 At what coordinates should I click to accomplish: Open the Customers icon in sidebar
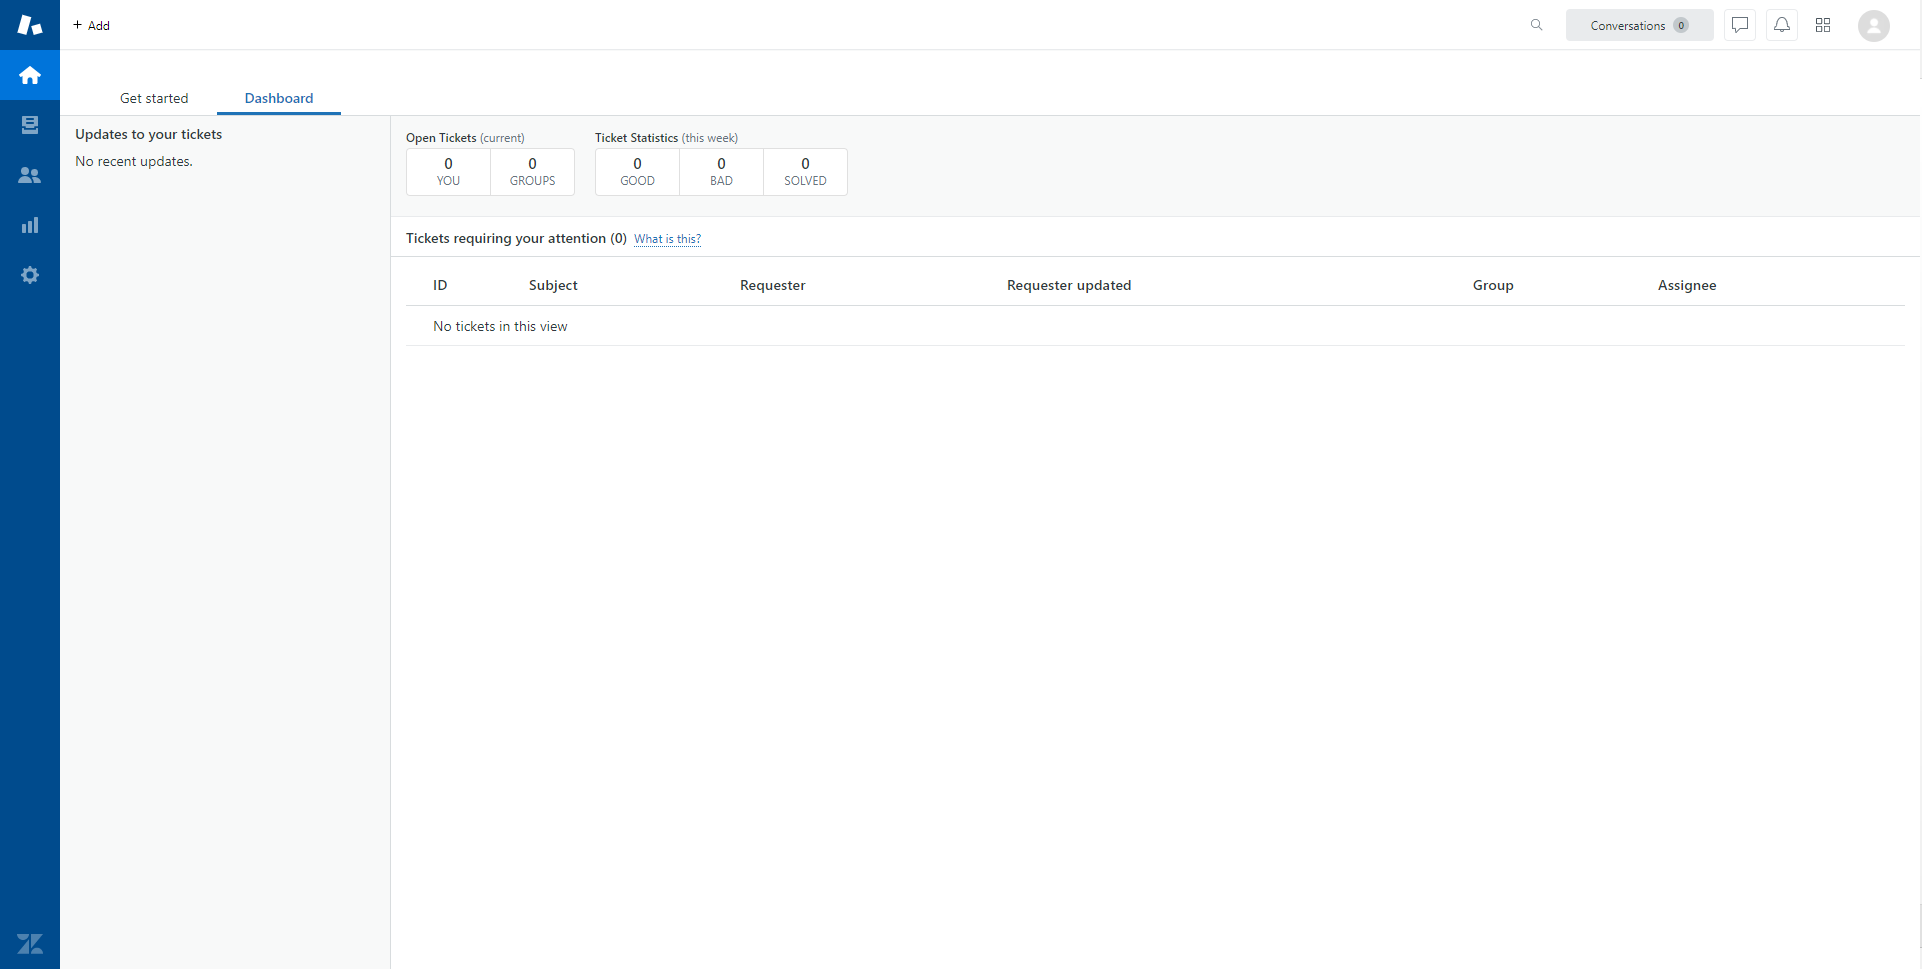point(30,175)
